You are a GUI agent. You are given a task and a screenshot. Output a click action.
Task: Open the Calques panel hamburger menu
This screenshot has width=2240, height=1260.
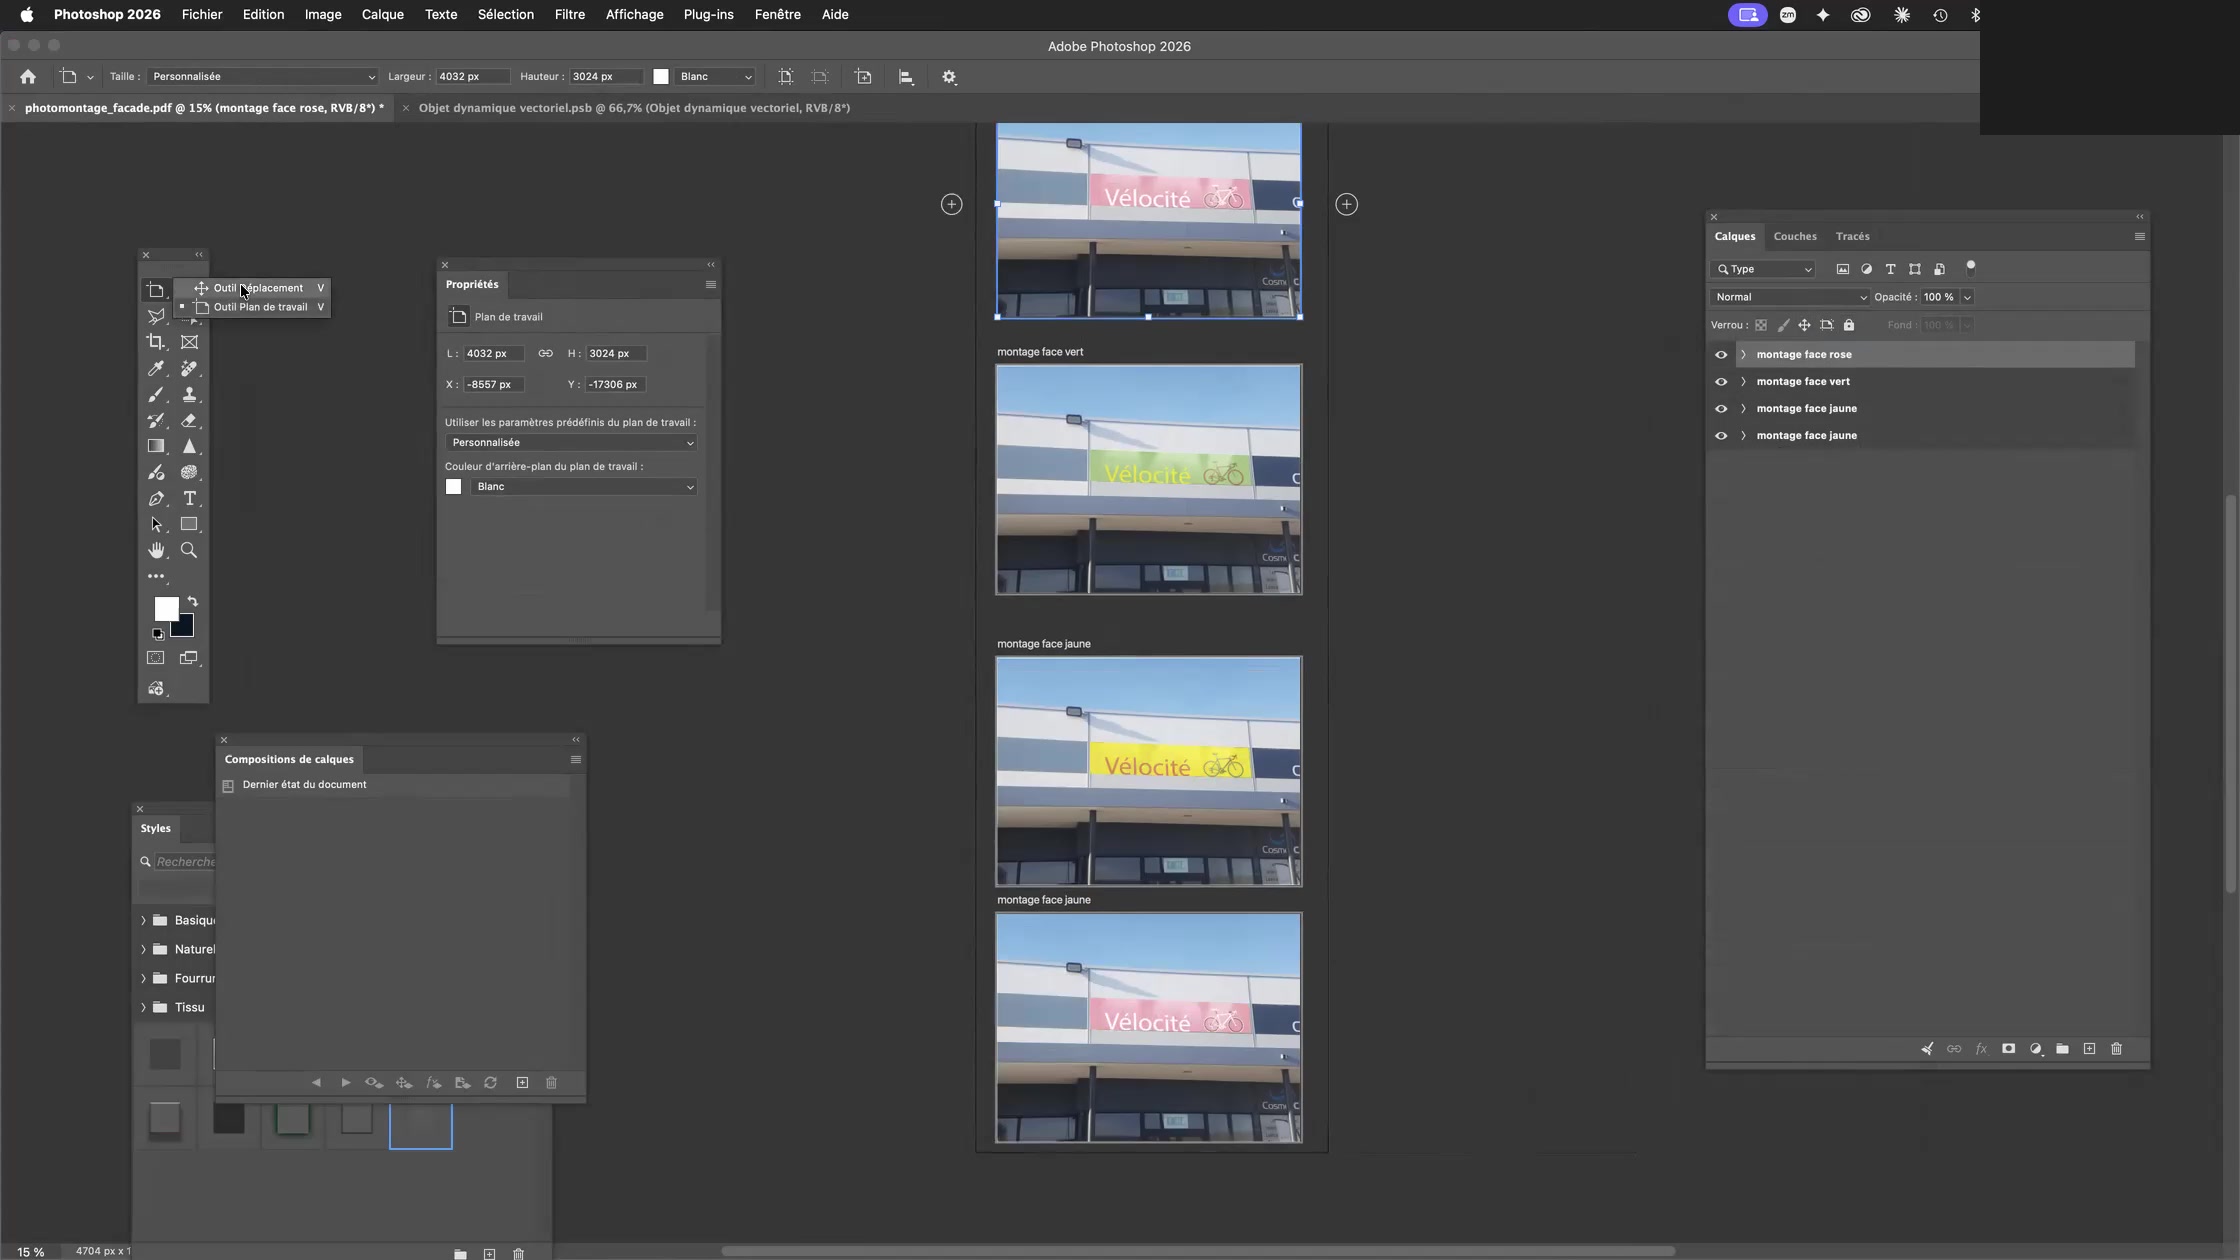tap(2139, 237)
